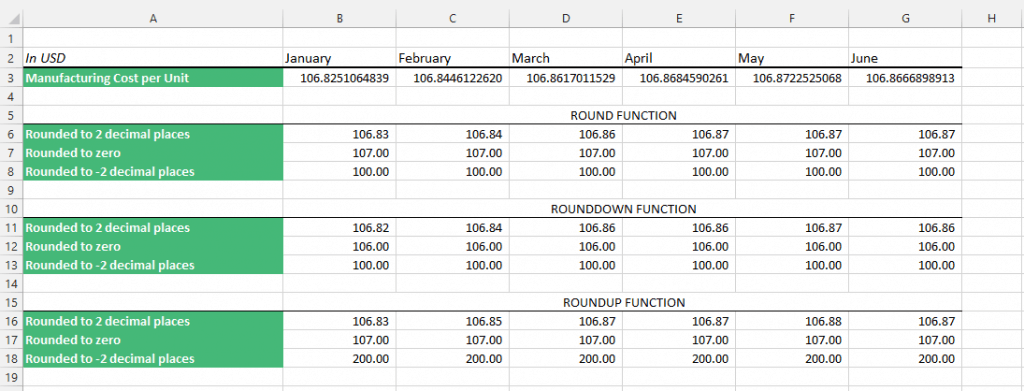Viewport: 1024px width, 391px height.
Task: Select March cost value 106.8617011529
Action: (x=566, y=78)
